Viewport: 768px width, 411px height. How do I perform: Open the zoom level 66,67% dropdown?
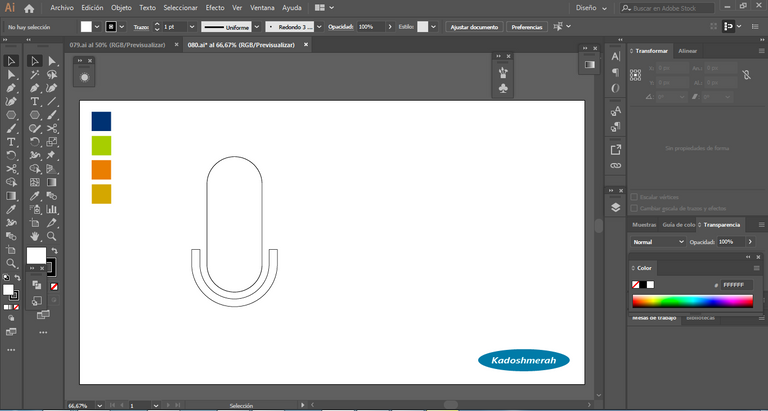100,406
